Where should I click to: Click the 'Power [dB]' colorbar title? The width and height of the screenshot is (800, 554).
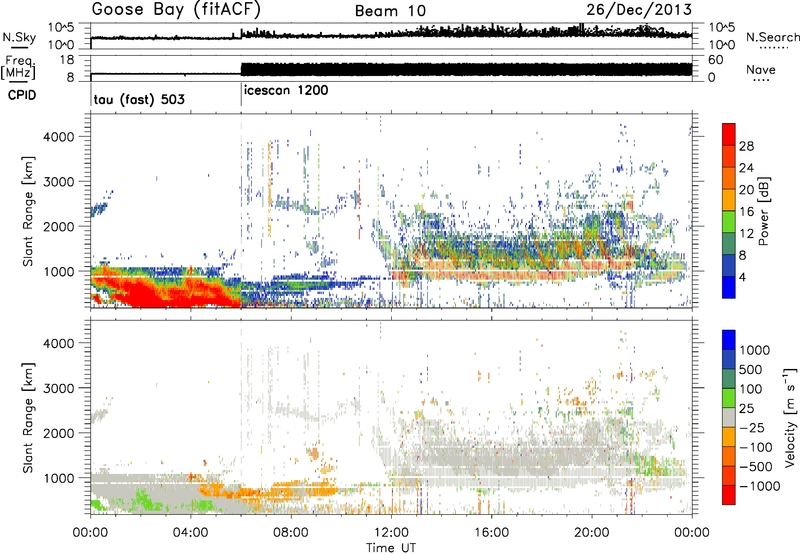pos(763,211)
